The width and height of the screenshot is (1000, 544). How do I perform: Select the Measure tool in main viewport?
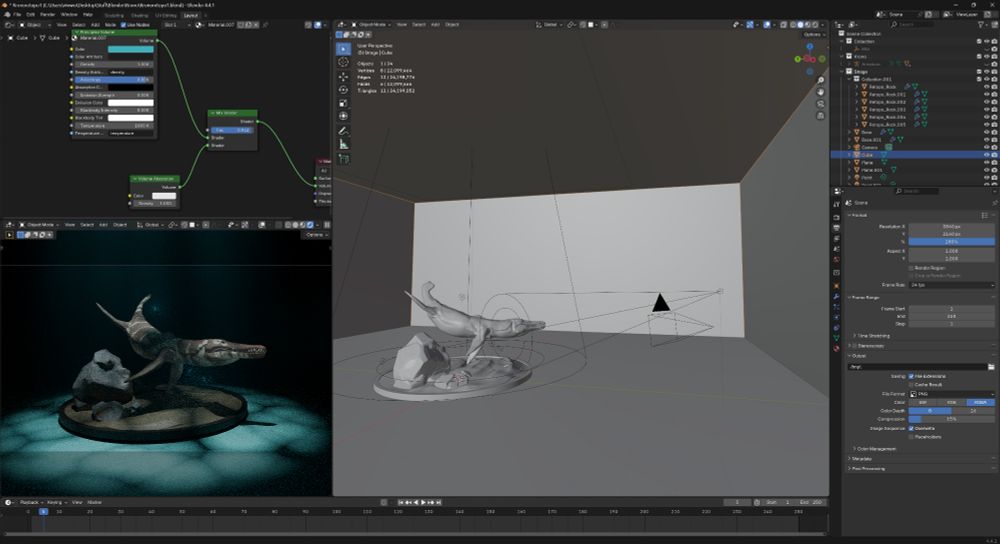[343, 145]
